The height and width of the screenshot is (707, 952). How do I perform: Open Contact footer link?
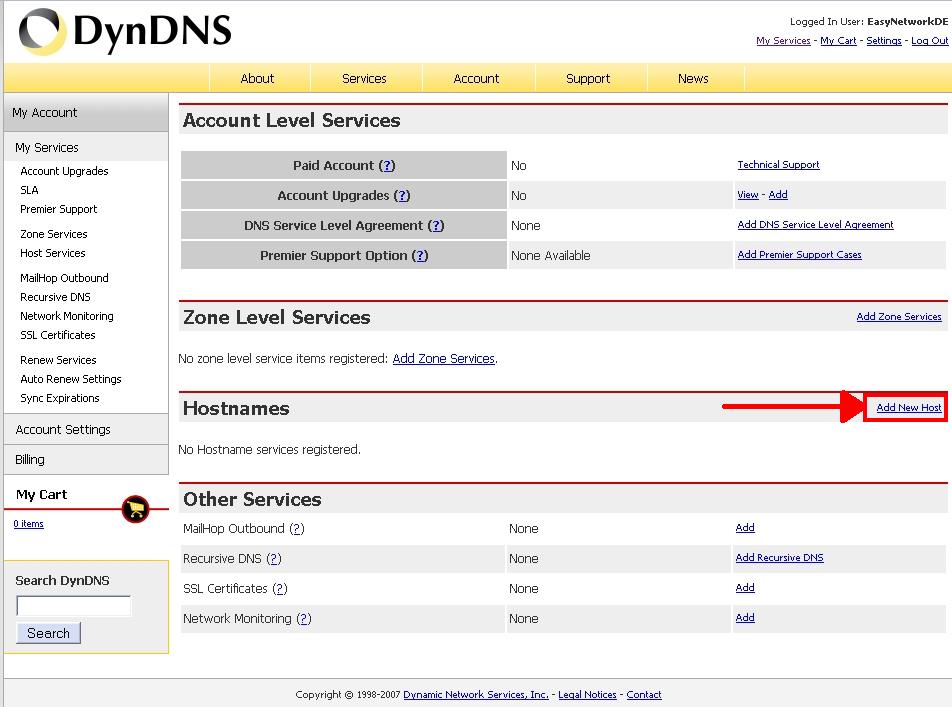pos(644,694)
